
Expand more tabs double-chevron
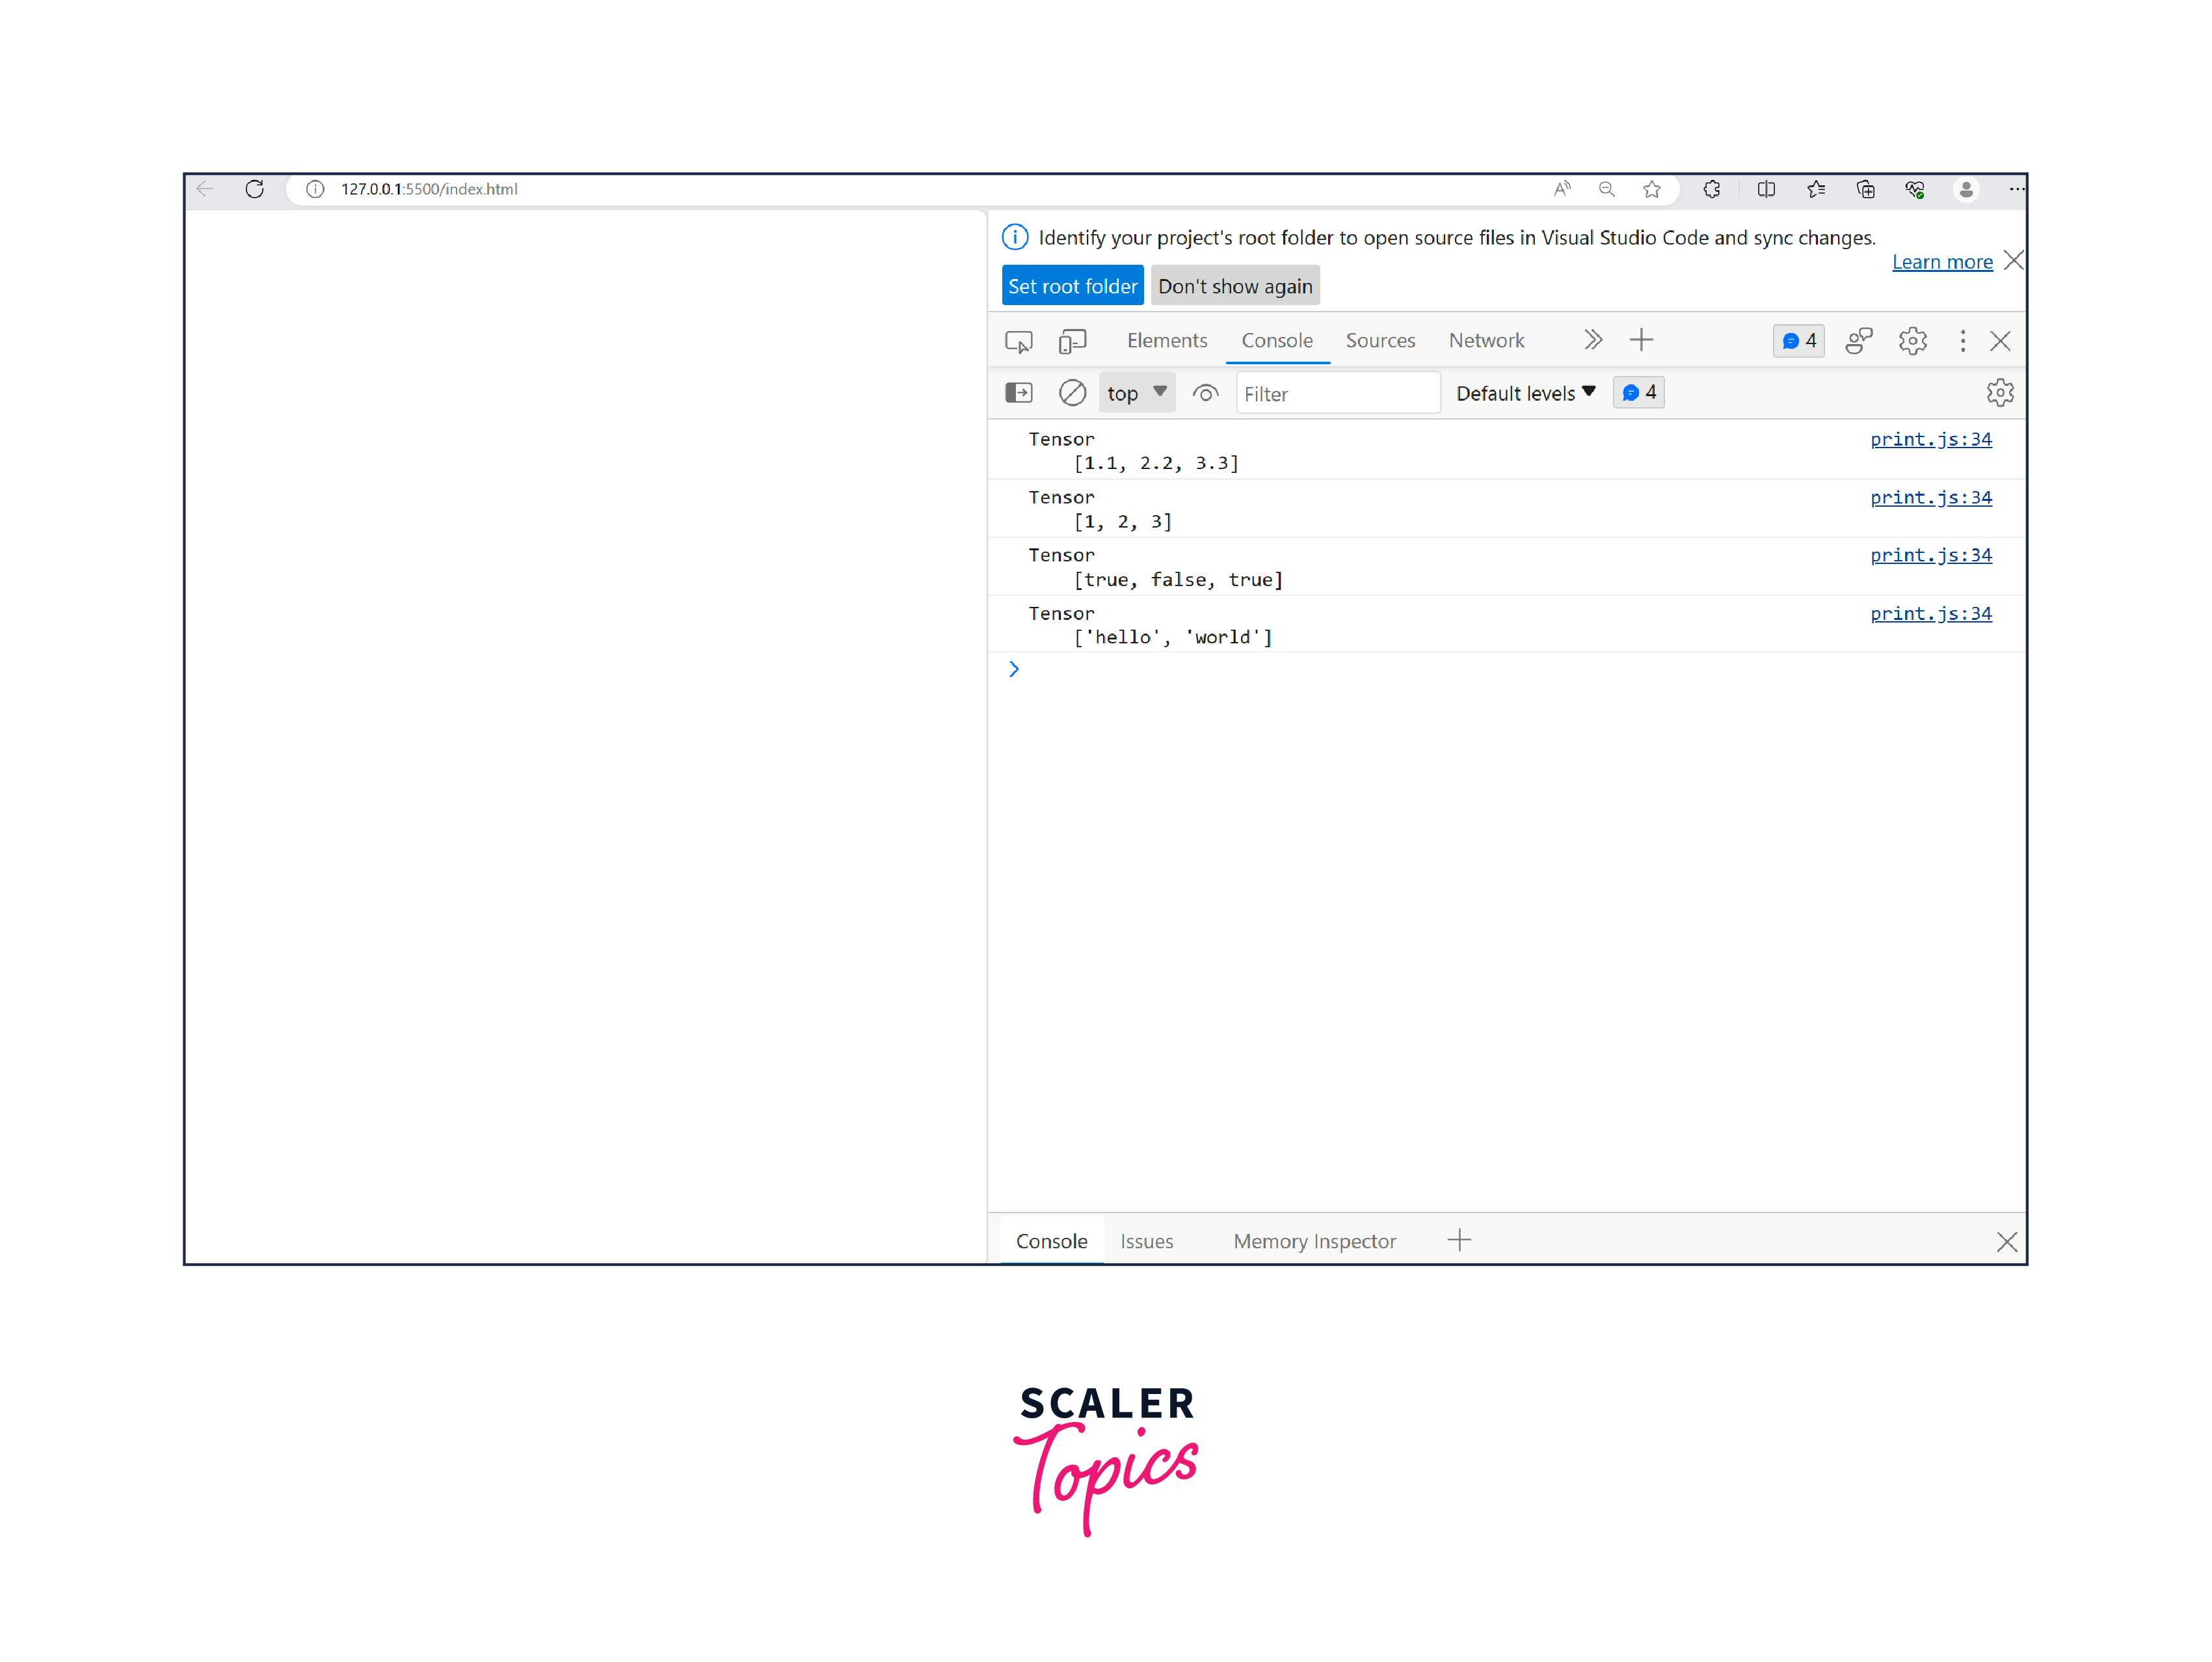(1593, 340)
